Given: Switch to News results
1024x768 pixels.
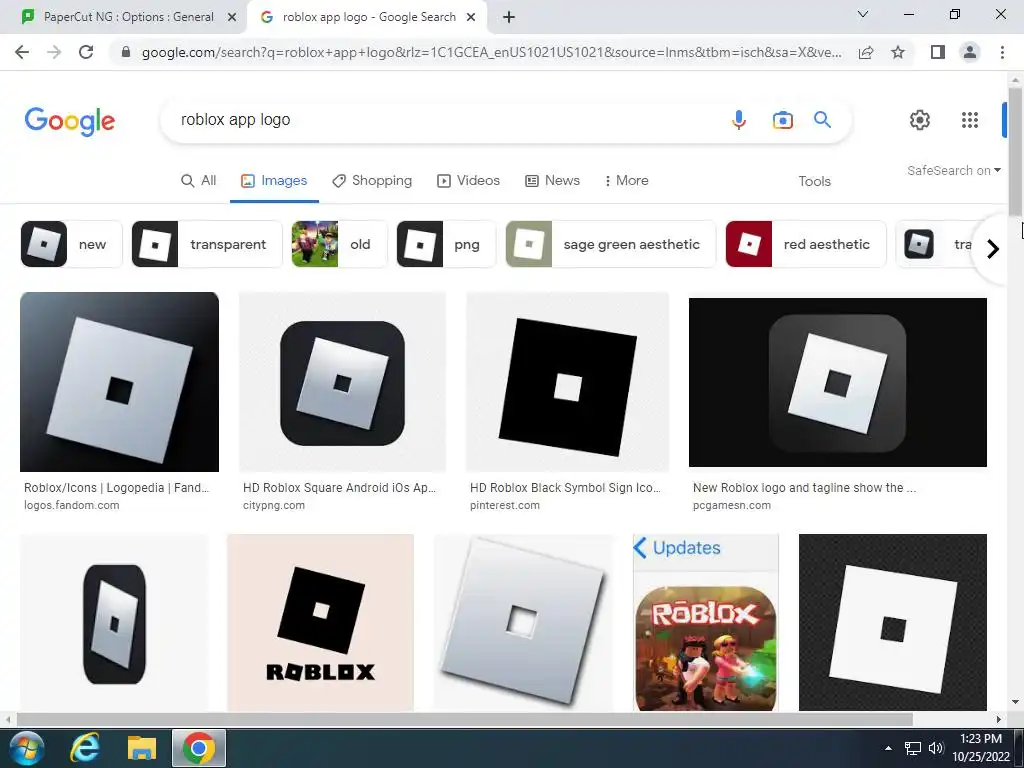Looking at the screenshot, I should (552, 180).
